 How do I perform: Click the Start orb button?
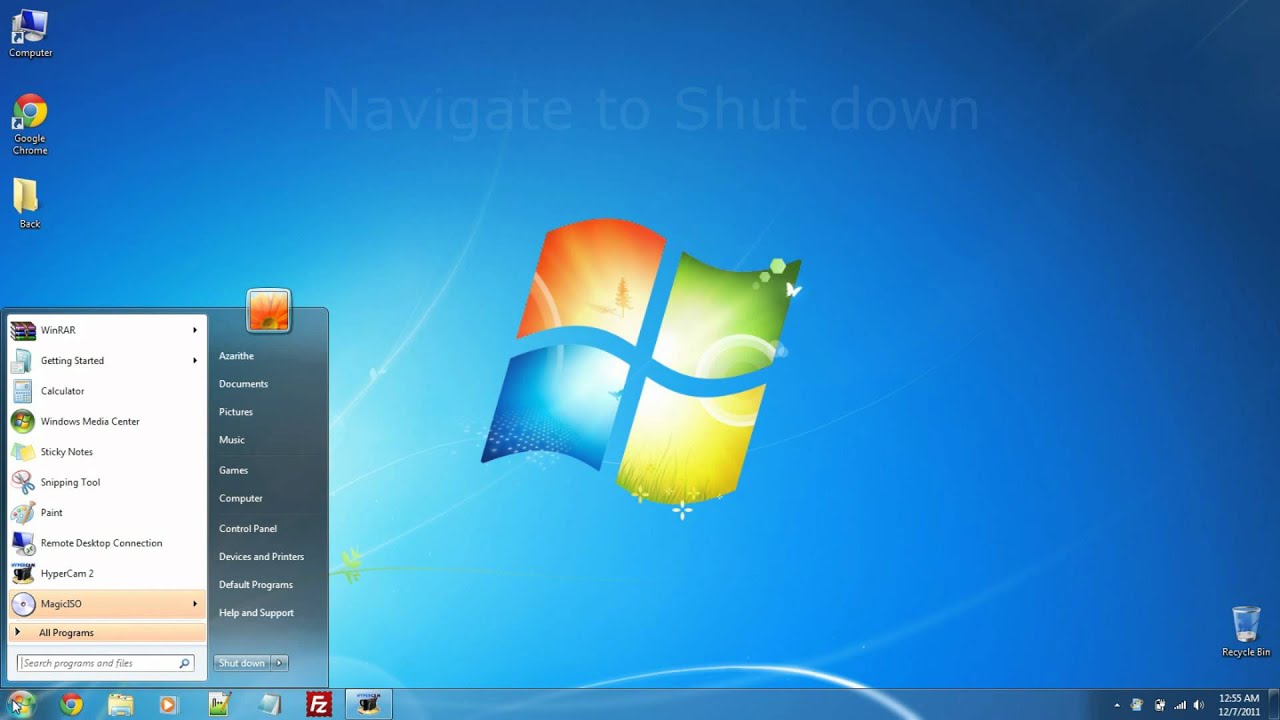point(21,704)
